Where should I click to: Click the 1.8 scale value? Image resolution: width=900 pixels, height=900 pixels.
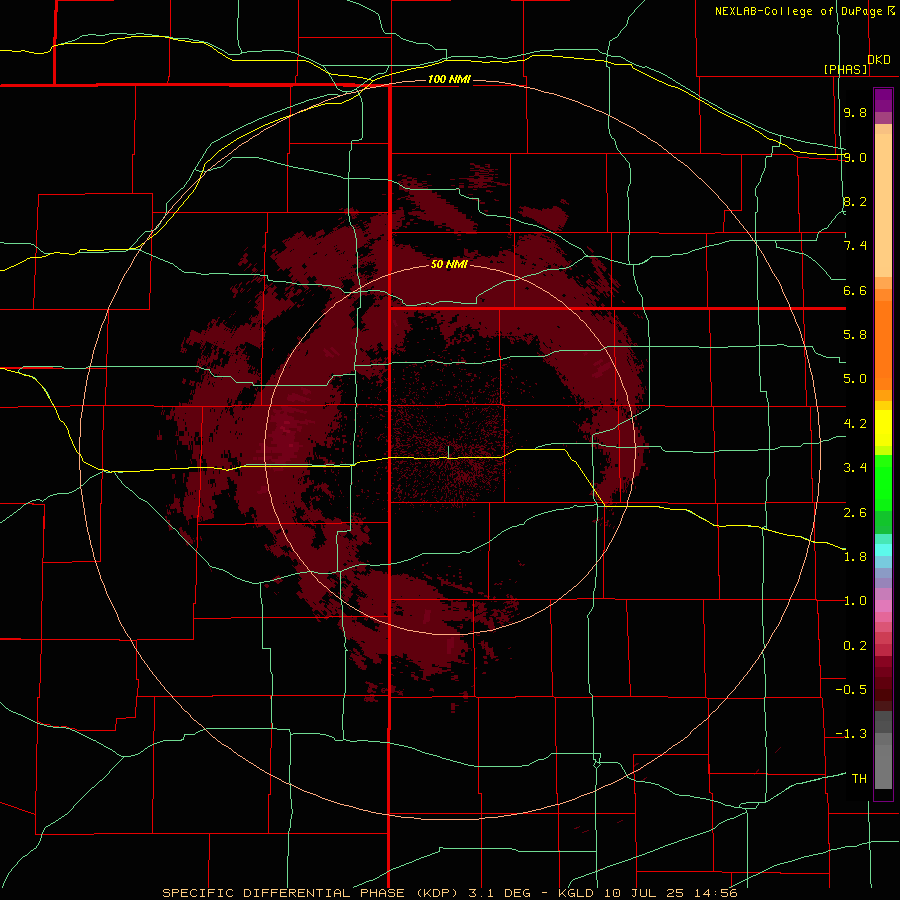click(855, 557)
